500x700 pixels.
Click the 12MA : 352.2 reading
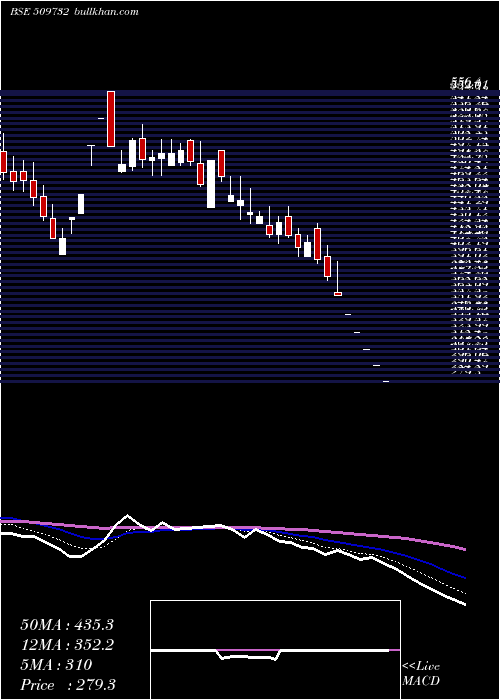67,645
